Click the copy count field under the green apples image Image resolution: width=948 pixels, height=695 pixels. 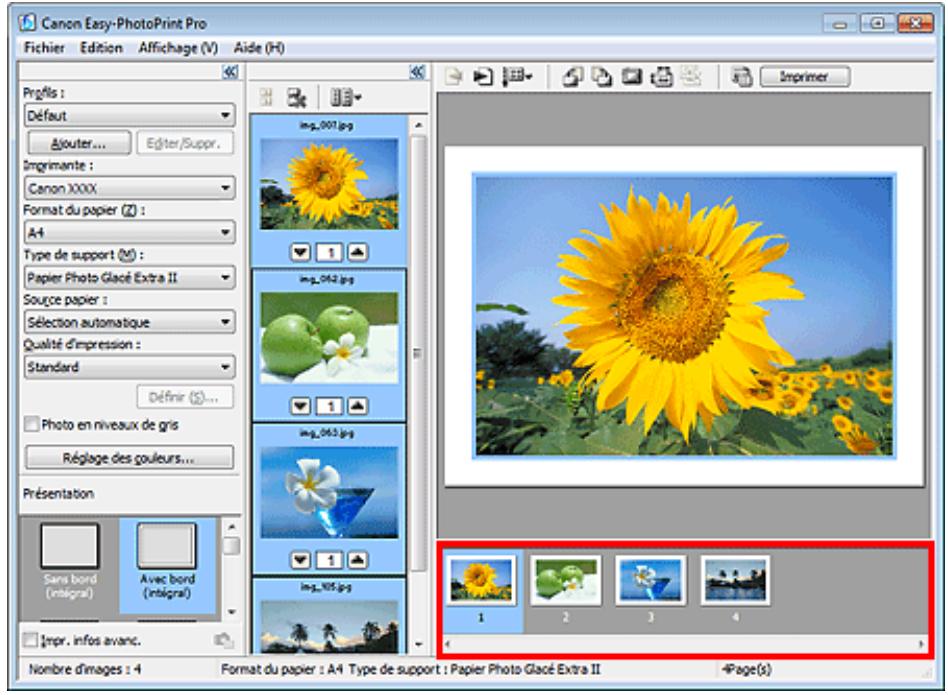pos(330,406)
